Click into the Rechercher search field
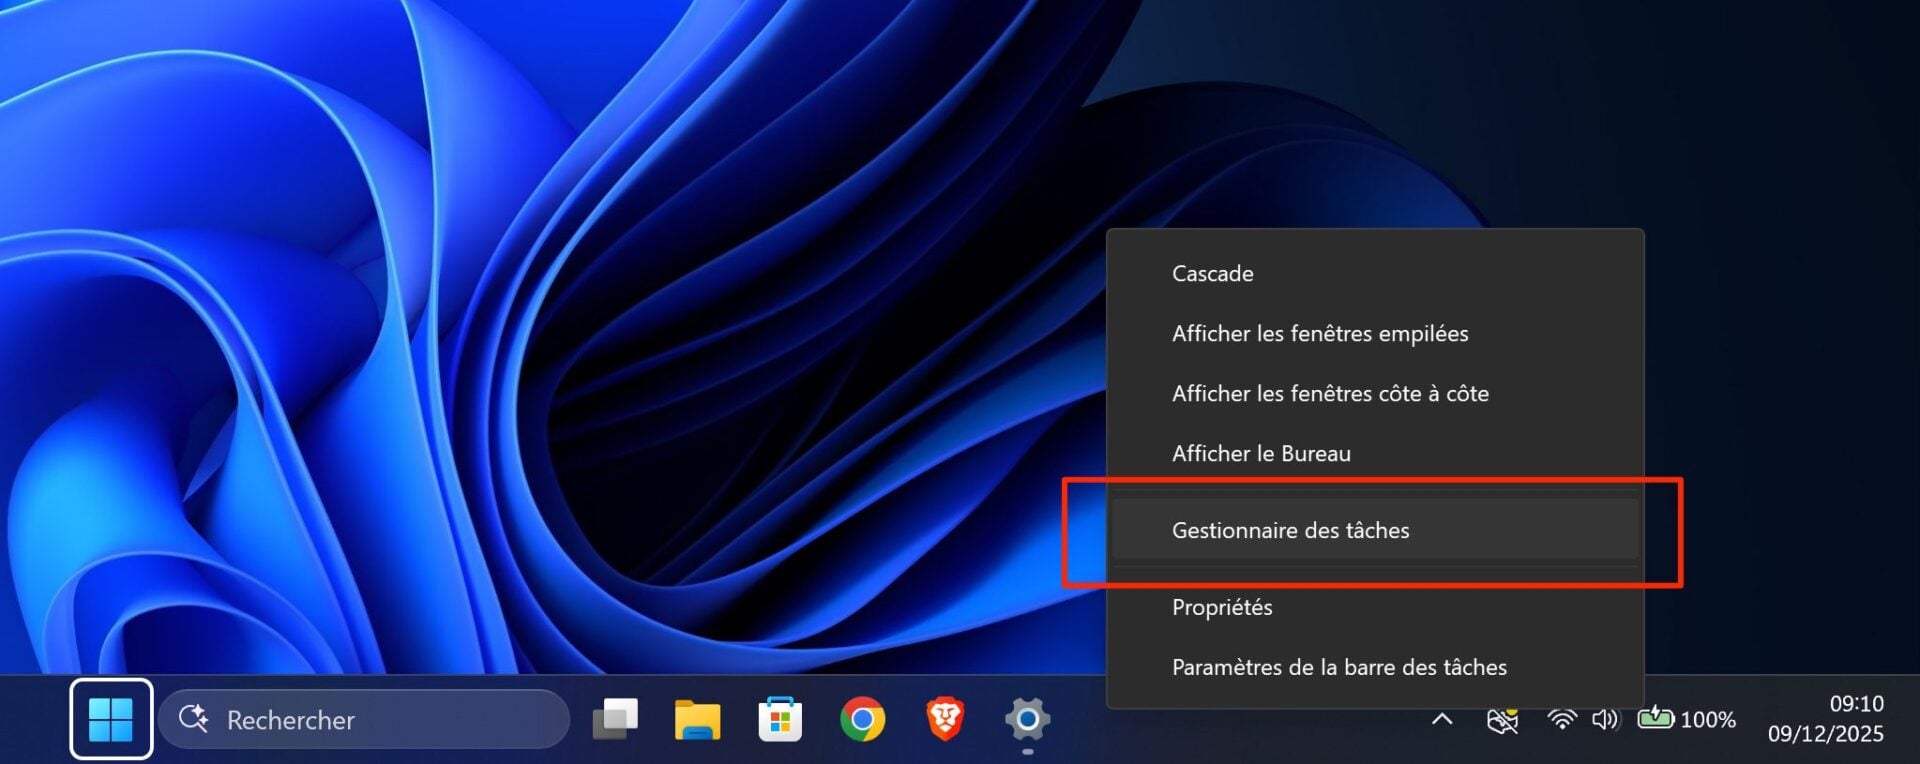 coord(364,719)
